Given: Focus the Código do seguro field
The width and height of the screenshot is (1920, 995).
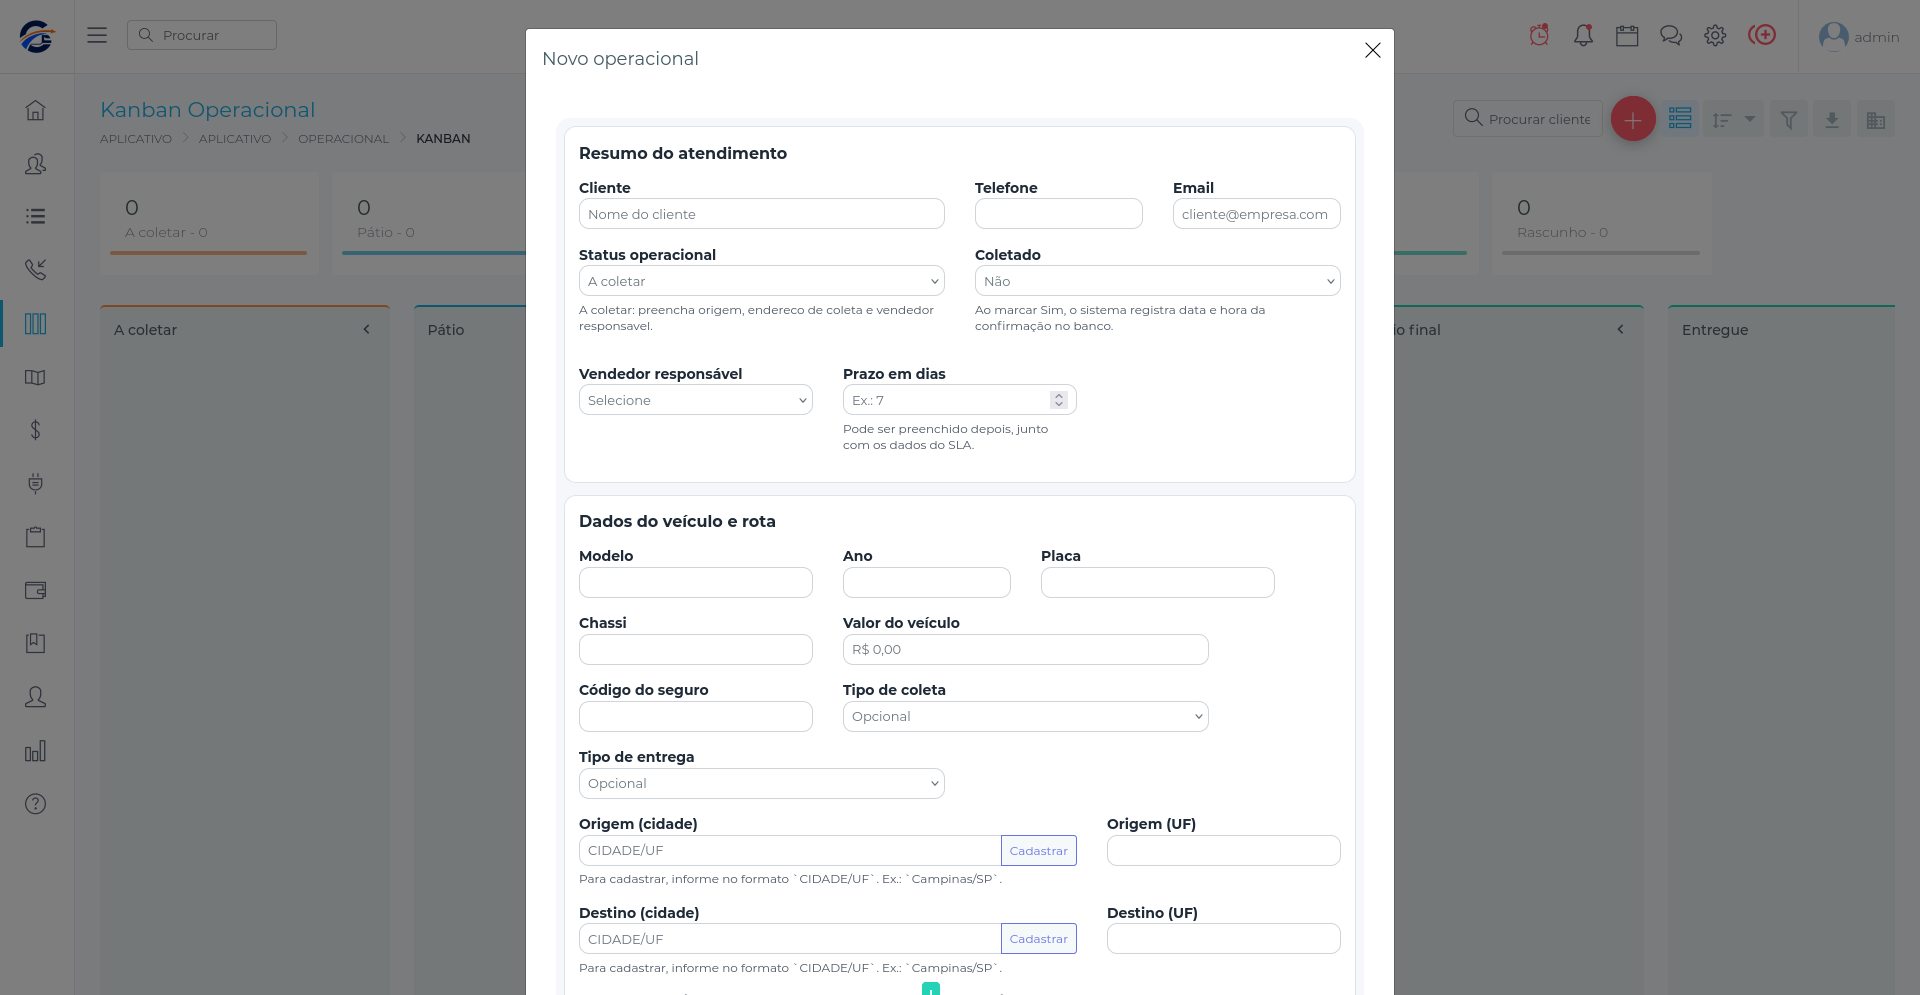Looking at the screenshot, I should [696, 717].
